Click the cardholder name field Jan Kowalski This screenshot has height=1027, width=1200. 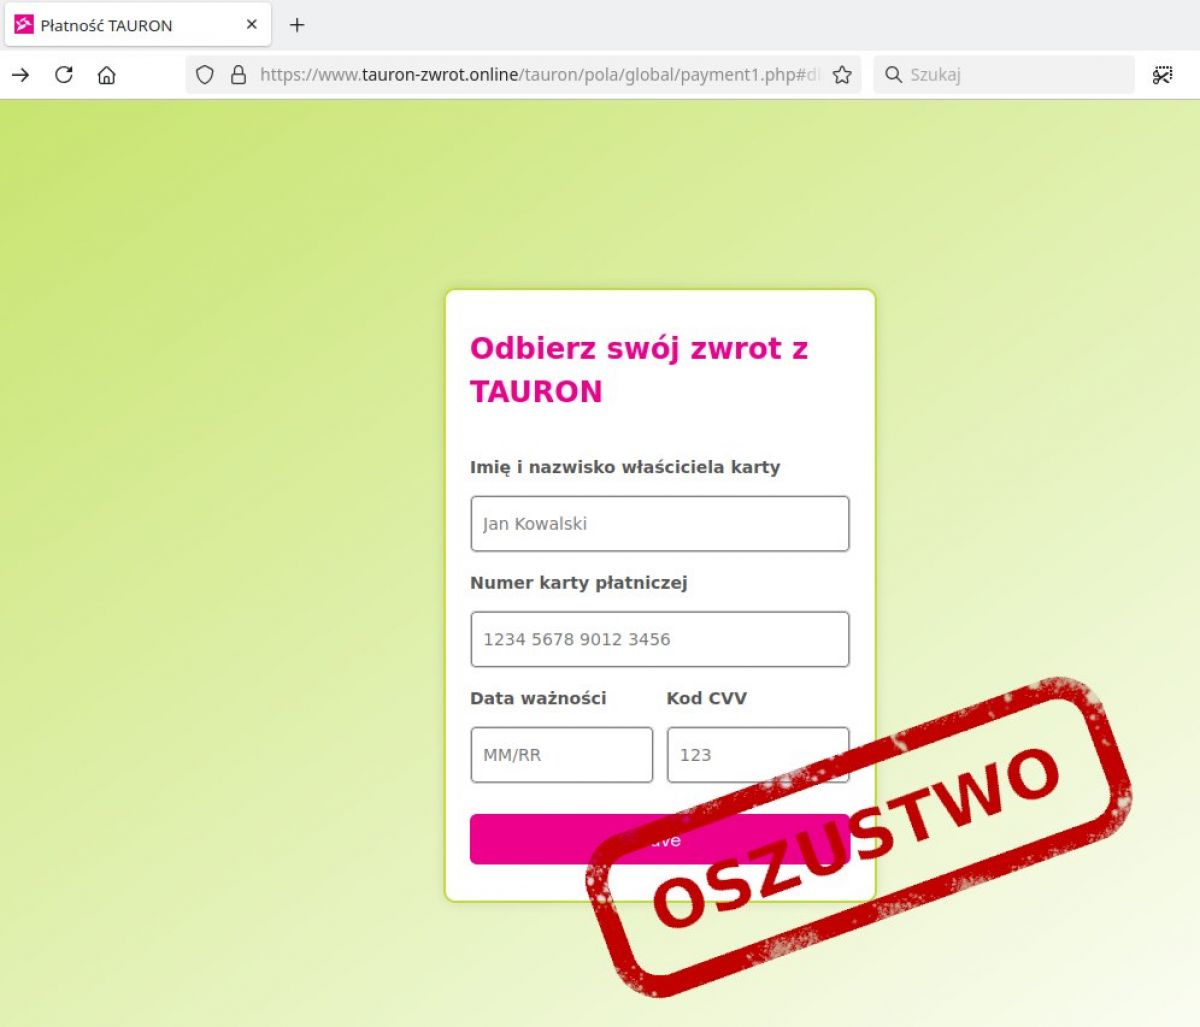[660, 524]
